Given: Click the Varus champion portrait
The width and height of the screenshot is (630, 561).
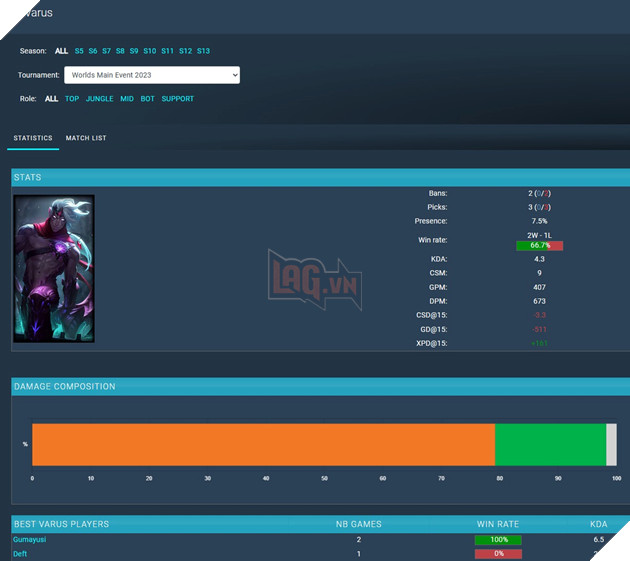Looking at the screenshot, I should [54, 268].
